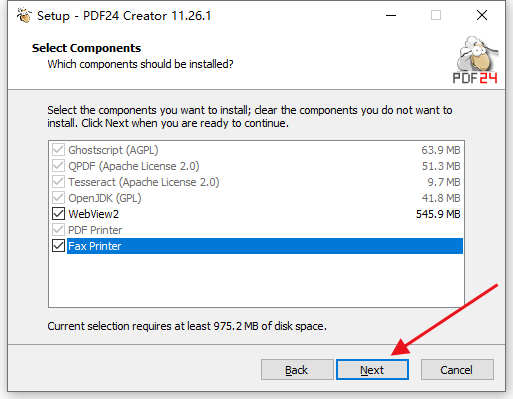Click the PDF Printer checkbox

(x=58, y=230)
